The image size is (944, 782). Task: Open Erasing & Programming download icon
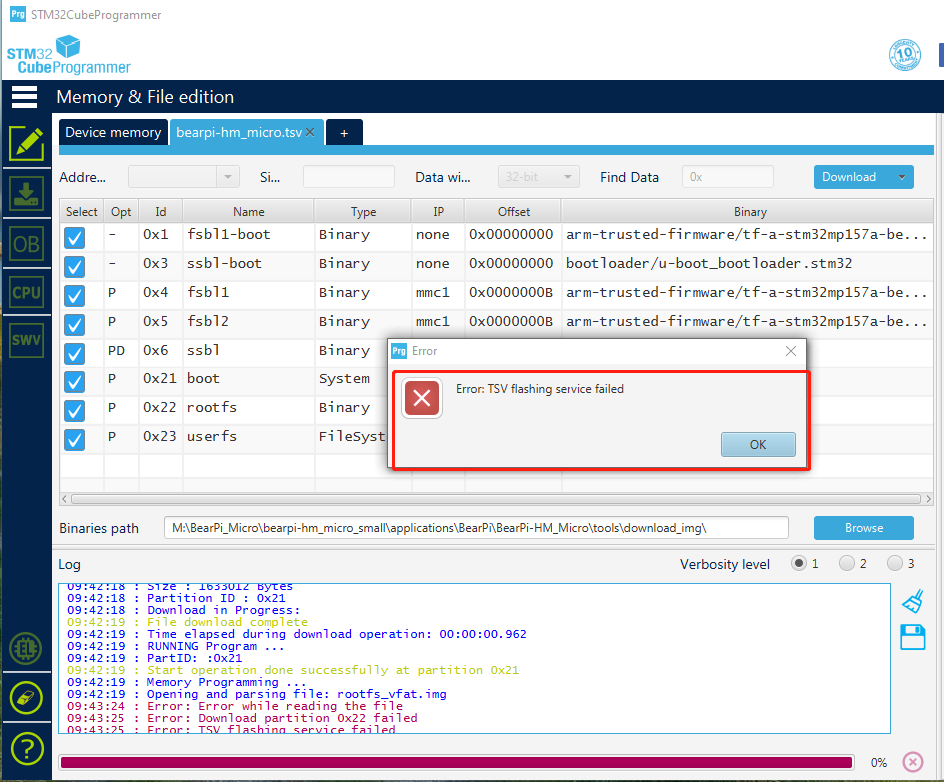26,194
